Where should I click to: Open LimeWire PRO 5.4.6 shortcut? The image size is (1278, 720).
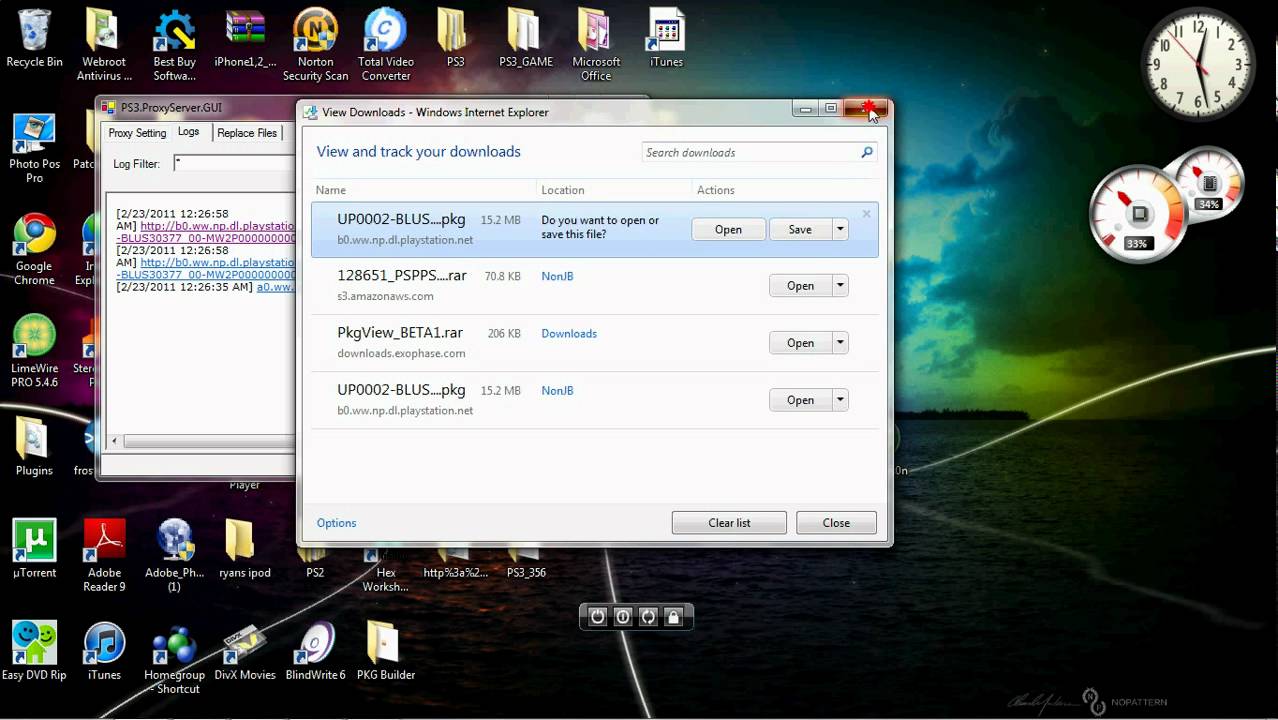[34, 351]
